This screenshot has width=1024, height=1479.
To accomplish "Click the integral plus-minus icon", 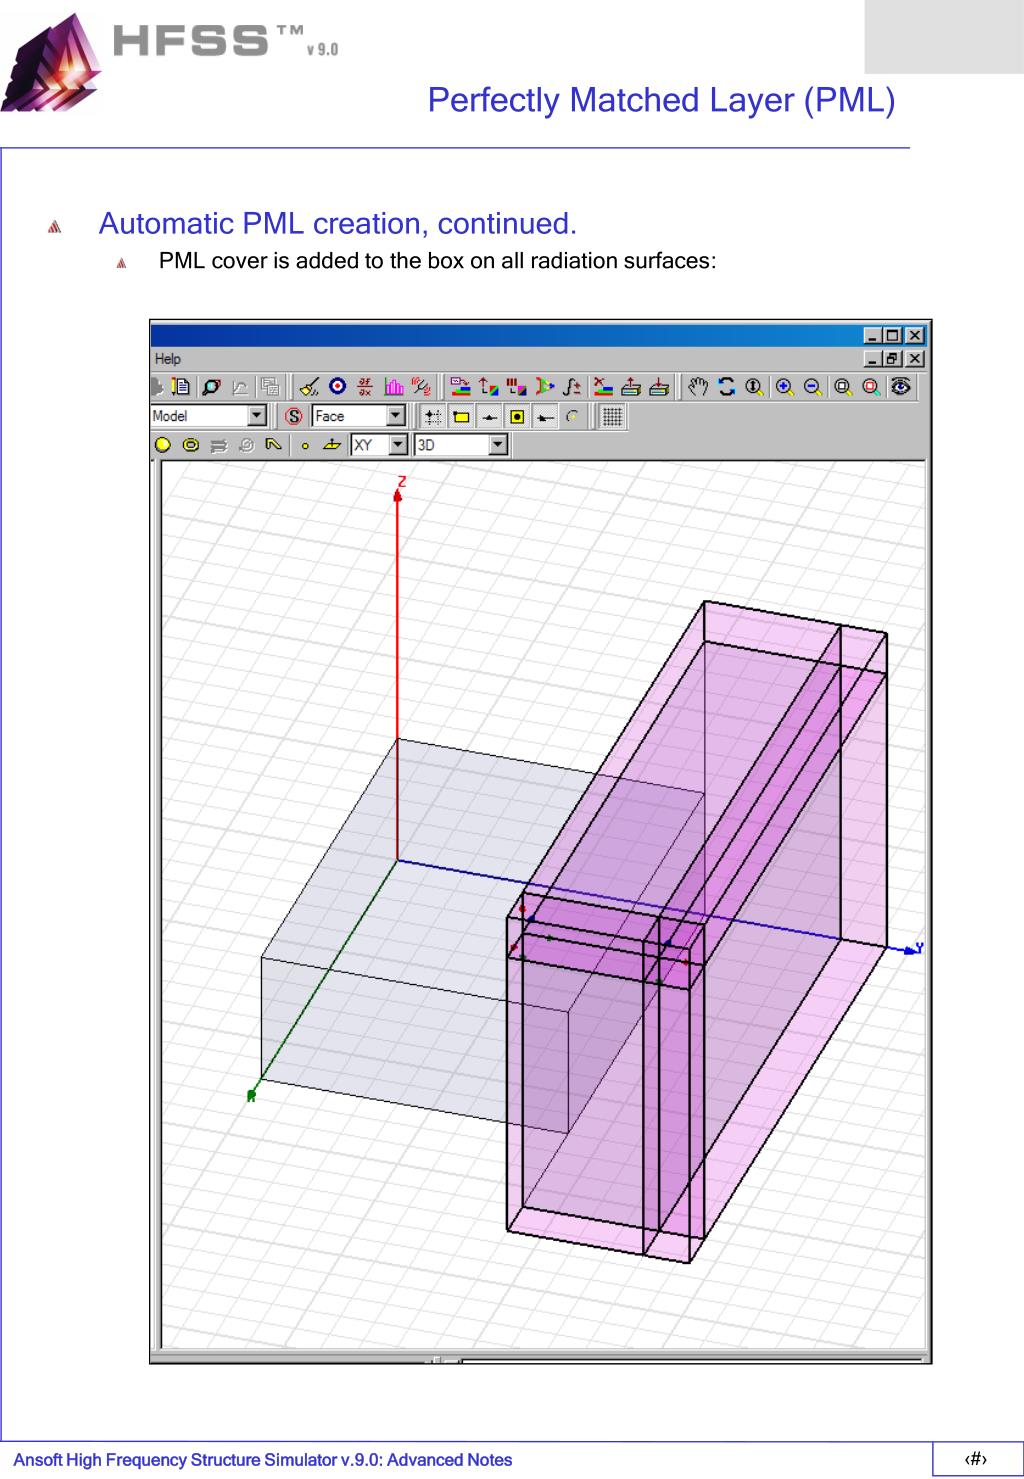I will click(573, 387).
